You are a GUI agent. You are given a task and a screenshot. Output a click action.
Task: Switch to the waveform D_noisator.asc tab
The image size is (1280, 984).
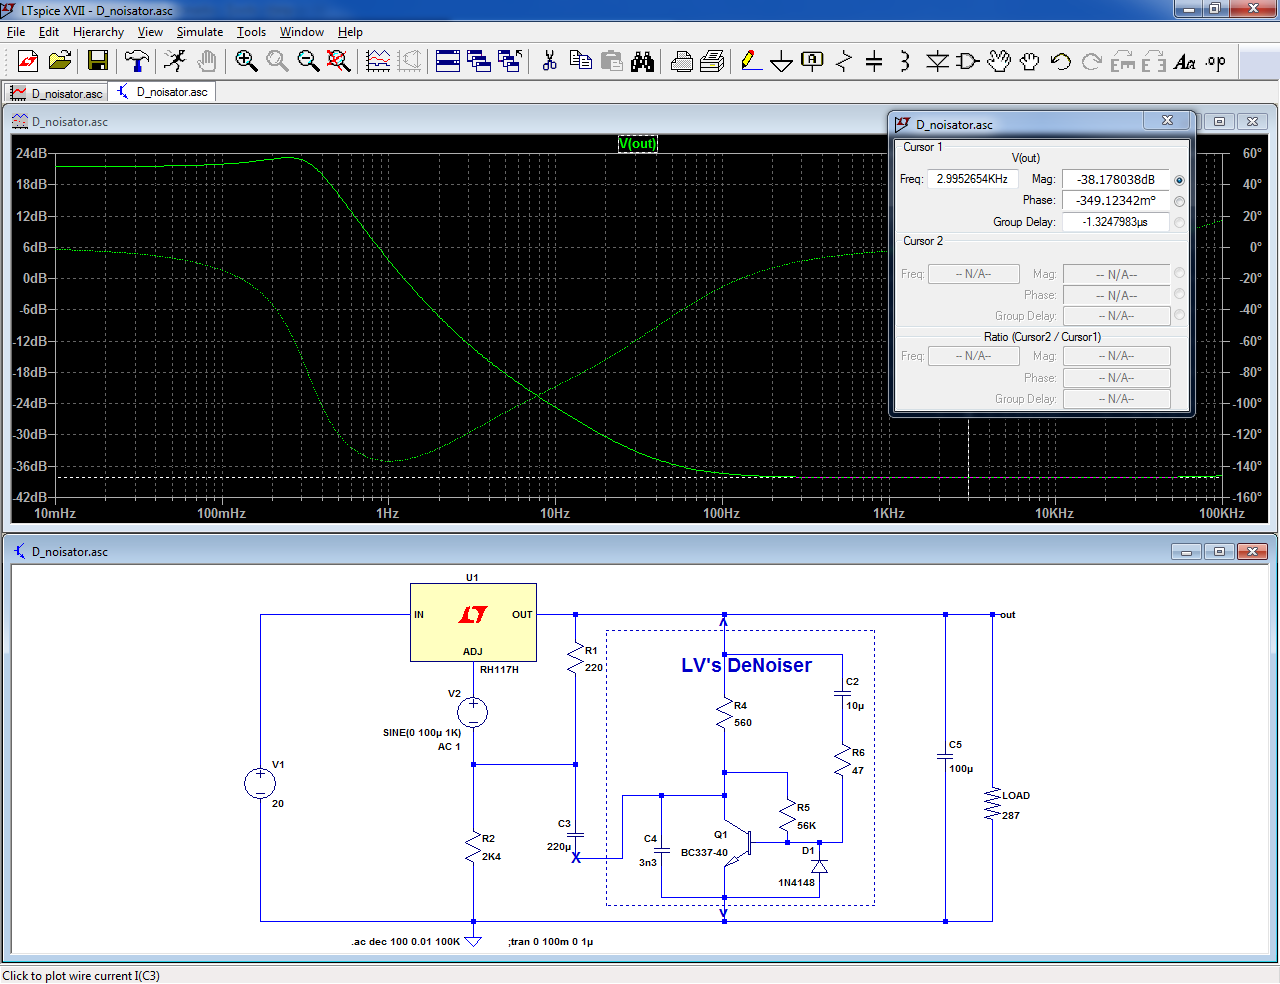(x=56, y=93)
